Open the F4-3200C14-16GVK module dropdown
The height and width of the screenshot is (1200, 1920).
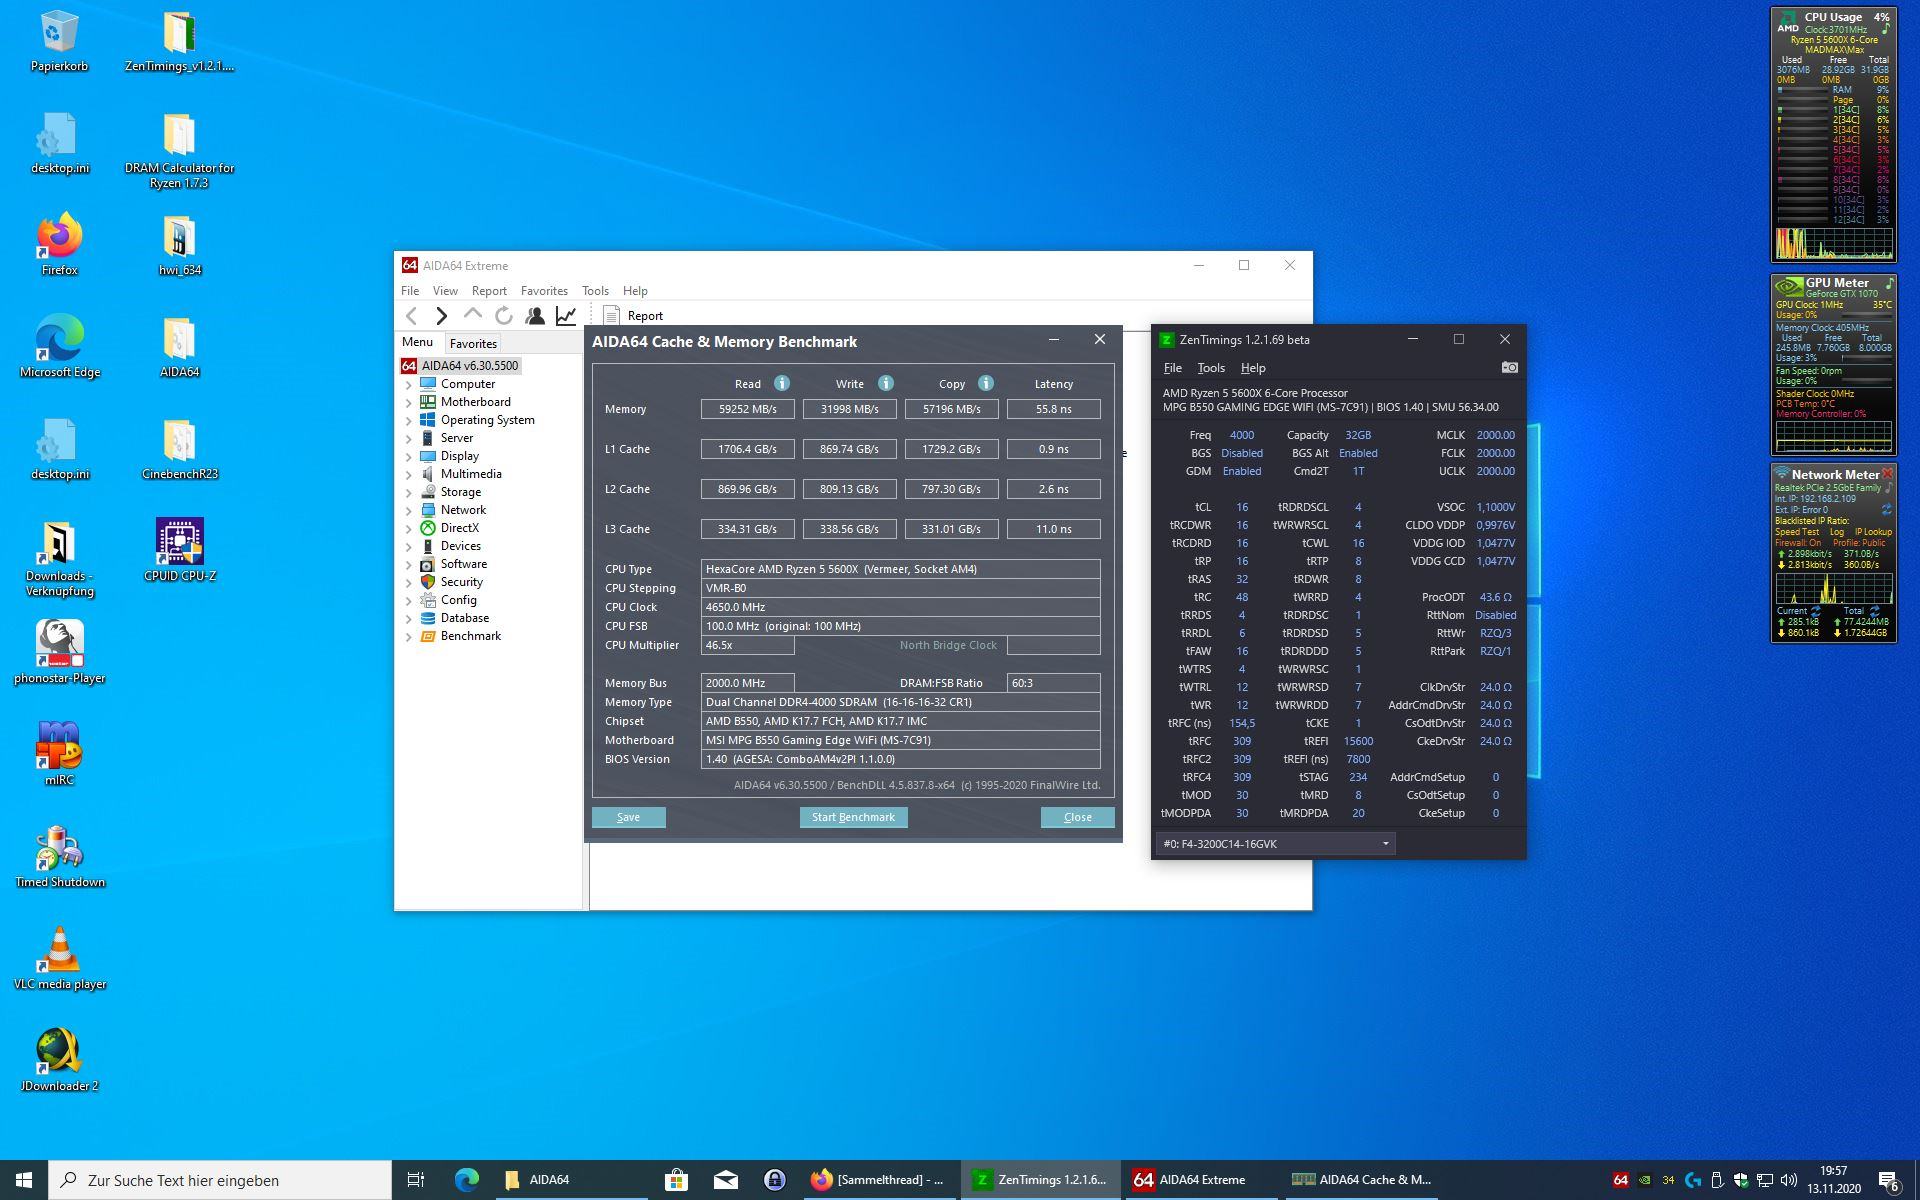click(x=1275, y=844)
